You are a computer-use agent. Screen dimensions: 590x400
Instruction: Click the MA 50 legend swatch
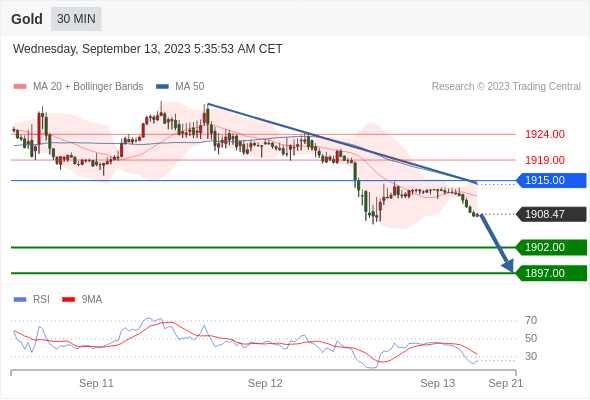162,87
